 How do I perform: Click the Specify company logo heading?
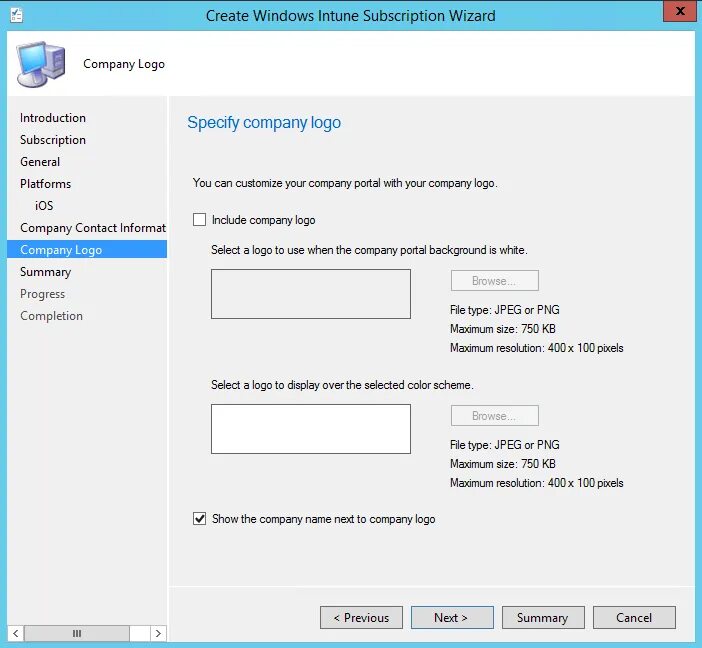click(x=264, y=123)
